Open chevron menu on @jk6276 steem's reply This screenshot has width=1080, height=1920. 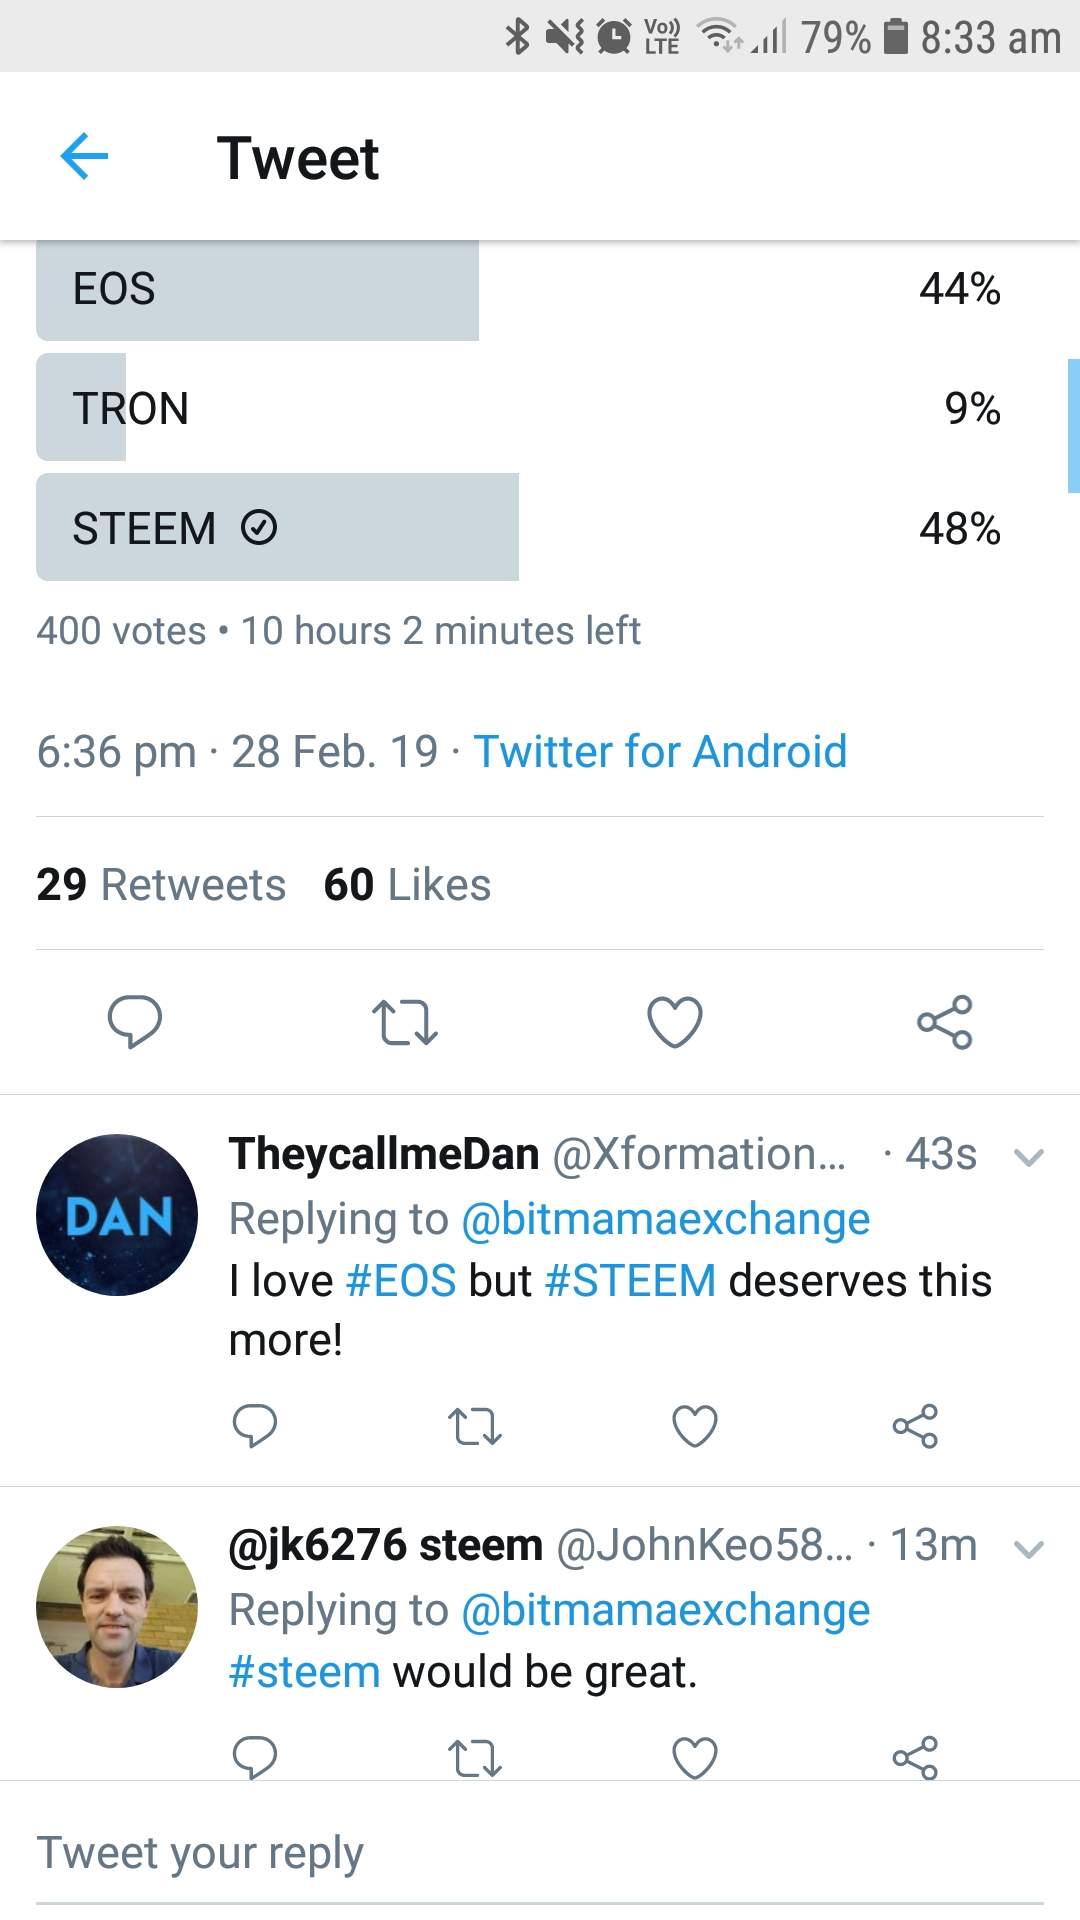click(x=1028, y=1549)
